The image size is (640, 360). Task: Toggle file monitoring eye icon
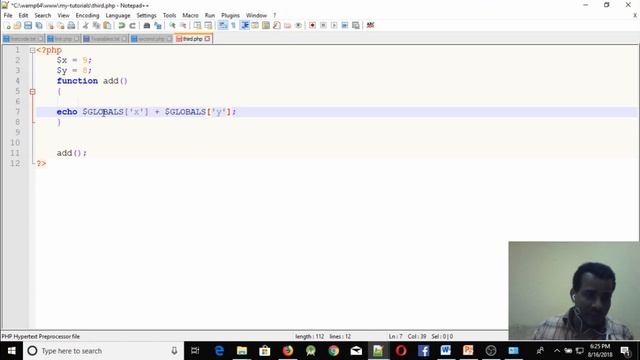(x=298, y=25)
